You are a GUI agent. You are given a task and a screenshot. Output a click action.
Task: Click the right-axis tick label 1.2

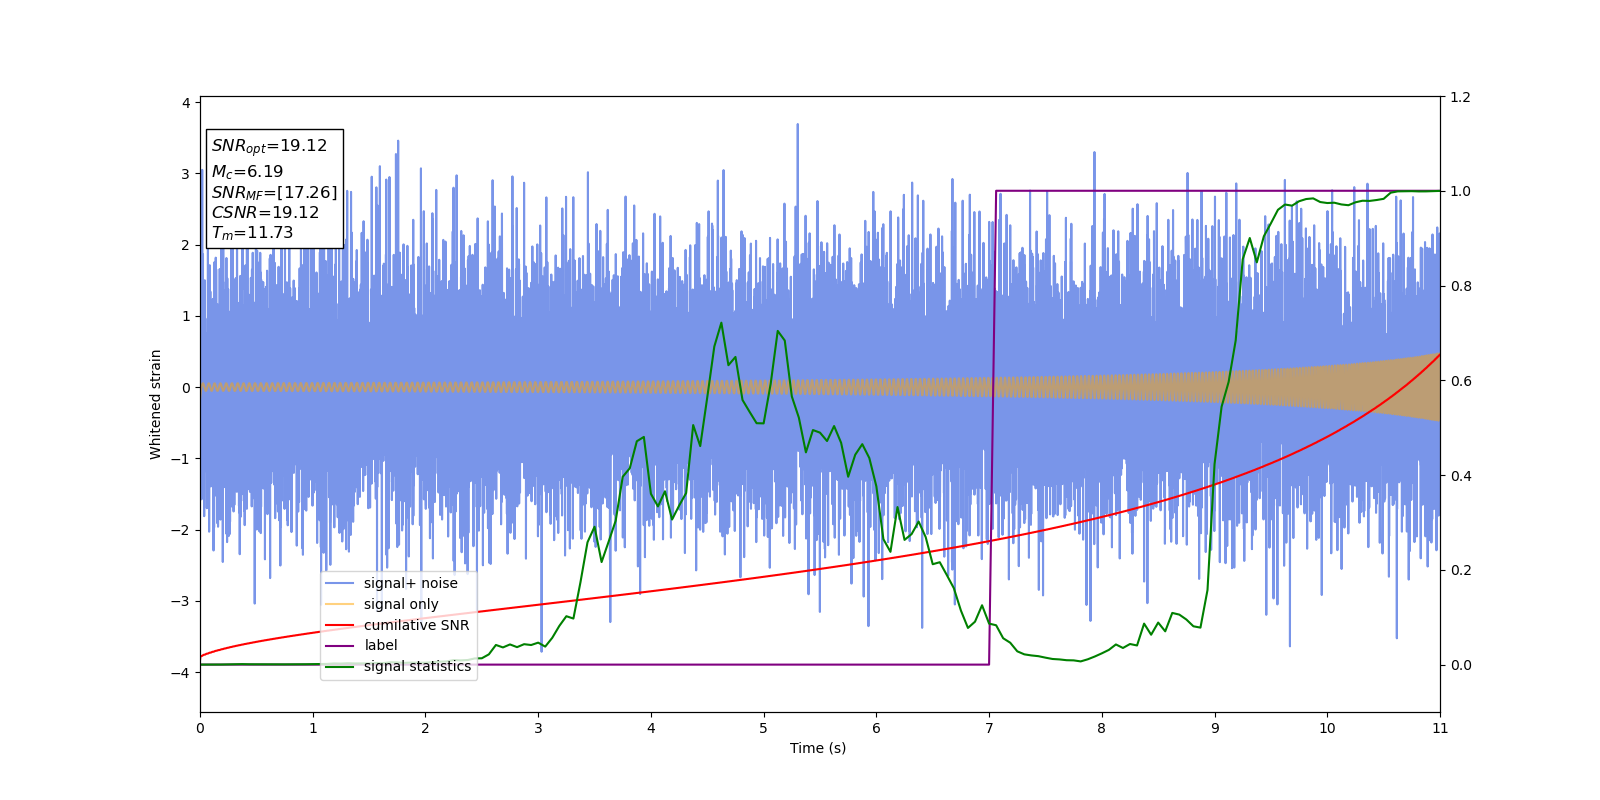tap(1460, 97)
